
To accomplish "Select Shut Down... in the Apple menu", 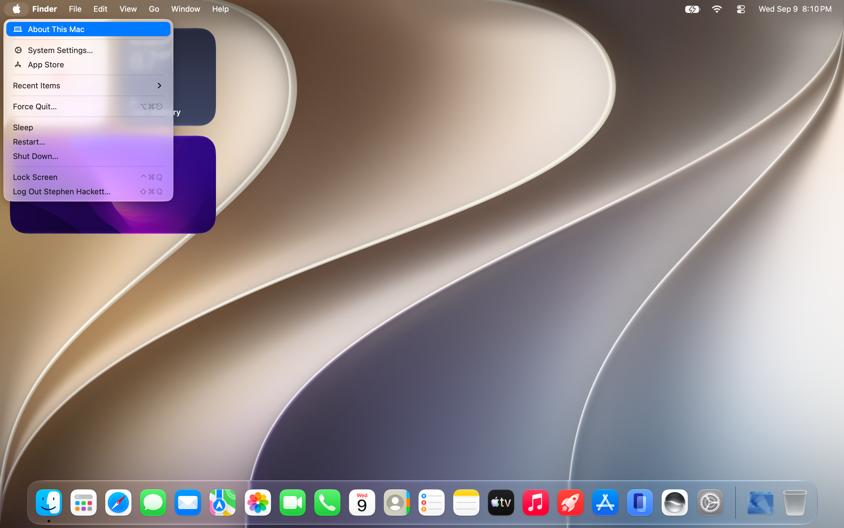I will [x=88, y=157].
